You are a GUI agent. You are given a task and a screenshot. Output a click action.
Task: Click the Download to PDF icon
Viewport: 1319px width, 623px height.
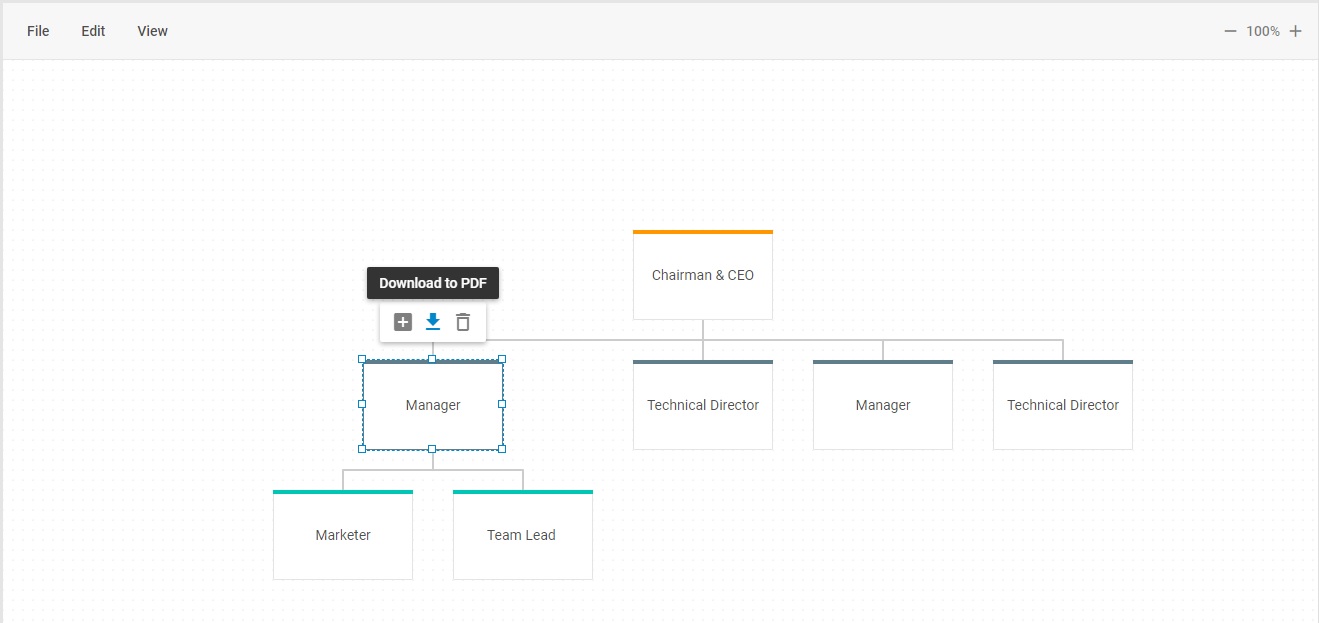click(x=433, y=322)
